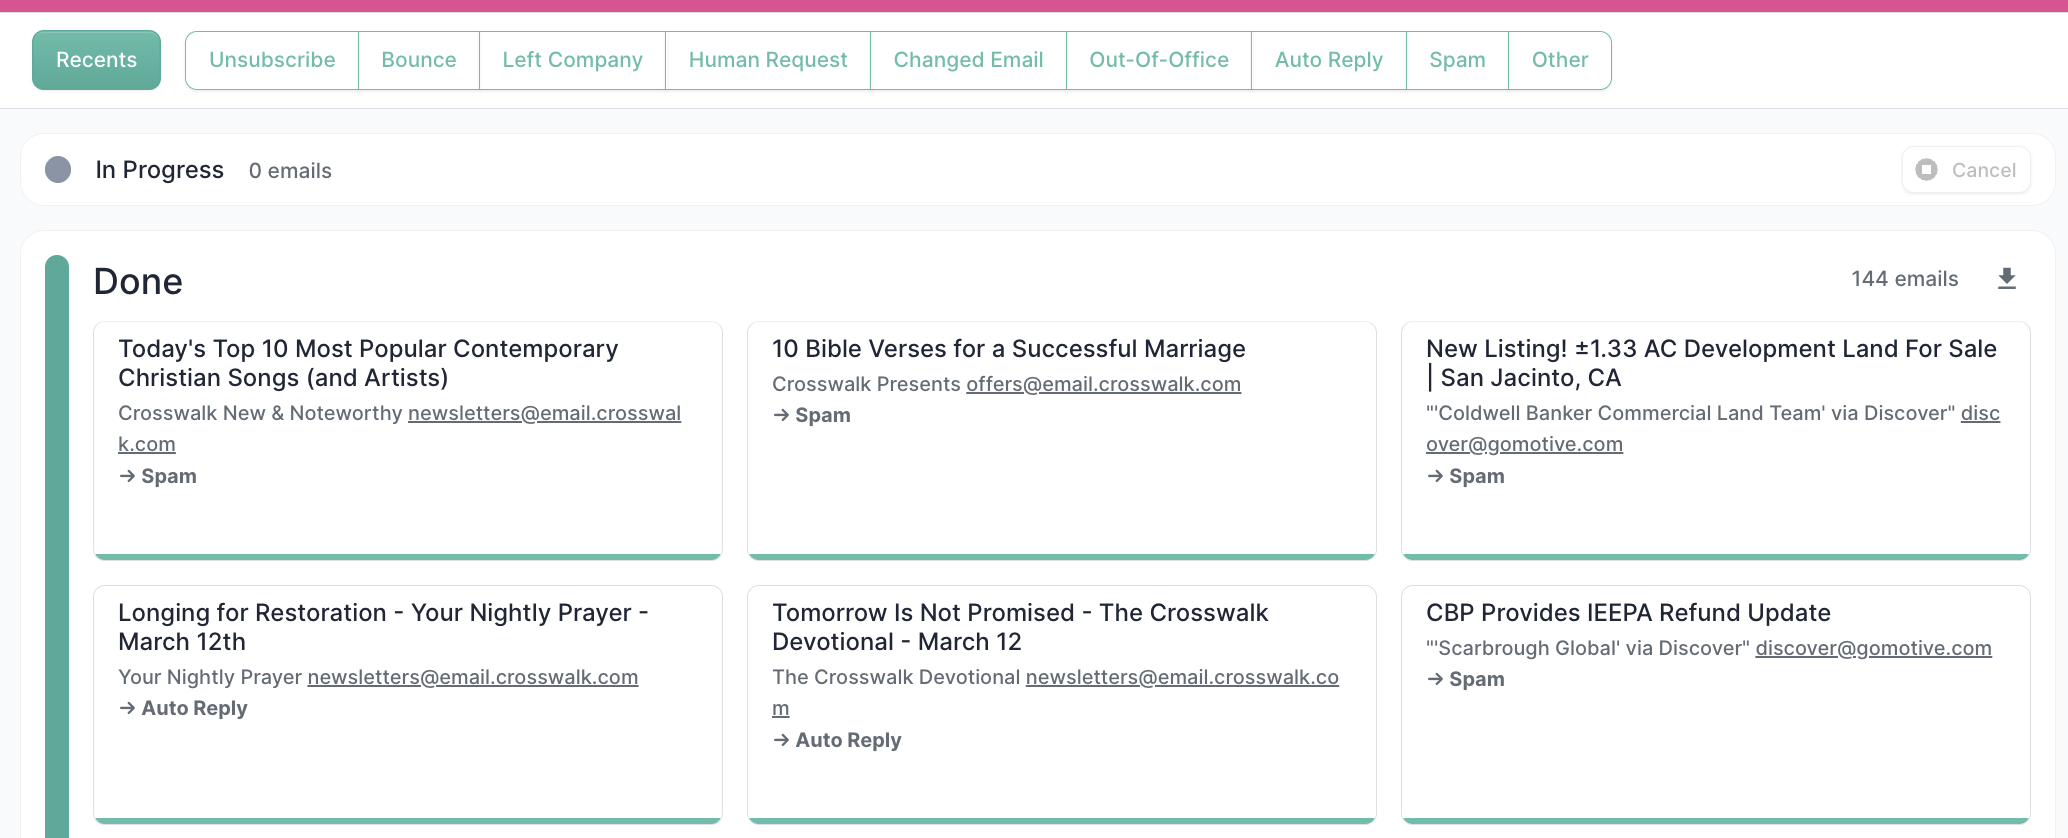
Task: Switch to the Unsubscribe tab
Action: coord(272,60)
